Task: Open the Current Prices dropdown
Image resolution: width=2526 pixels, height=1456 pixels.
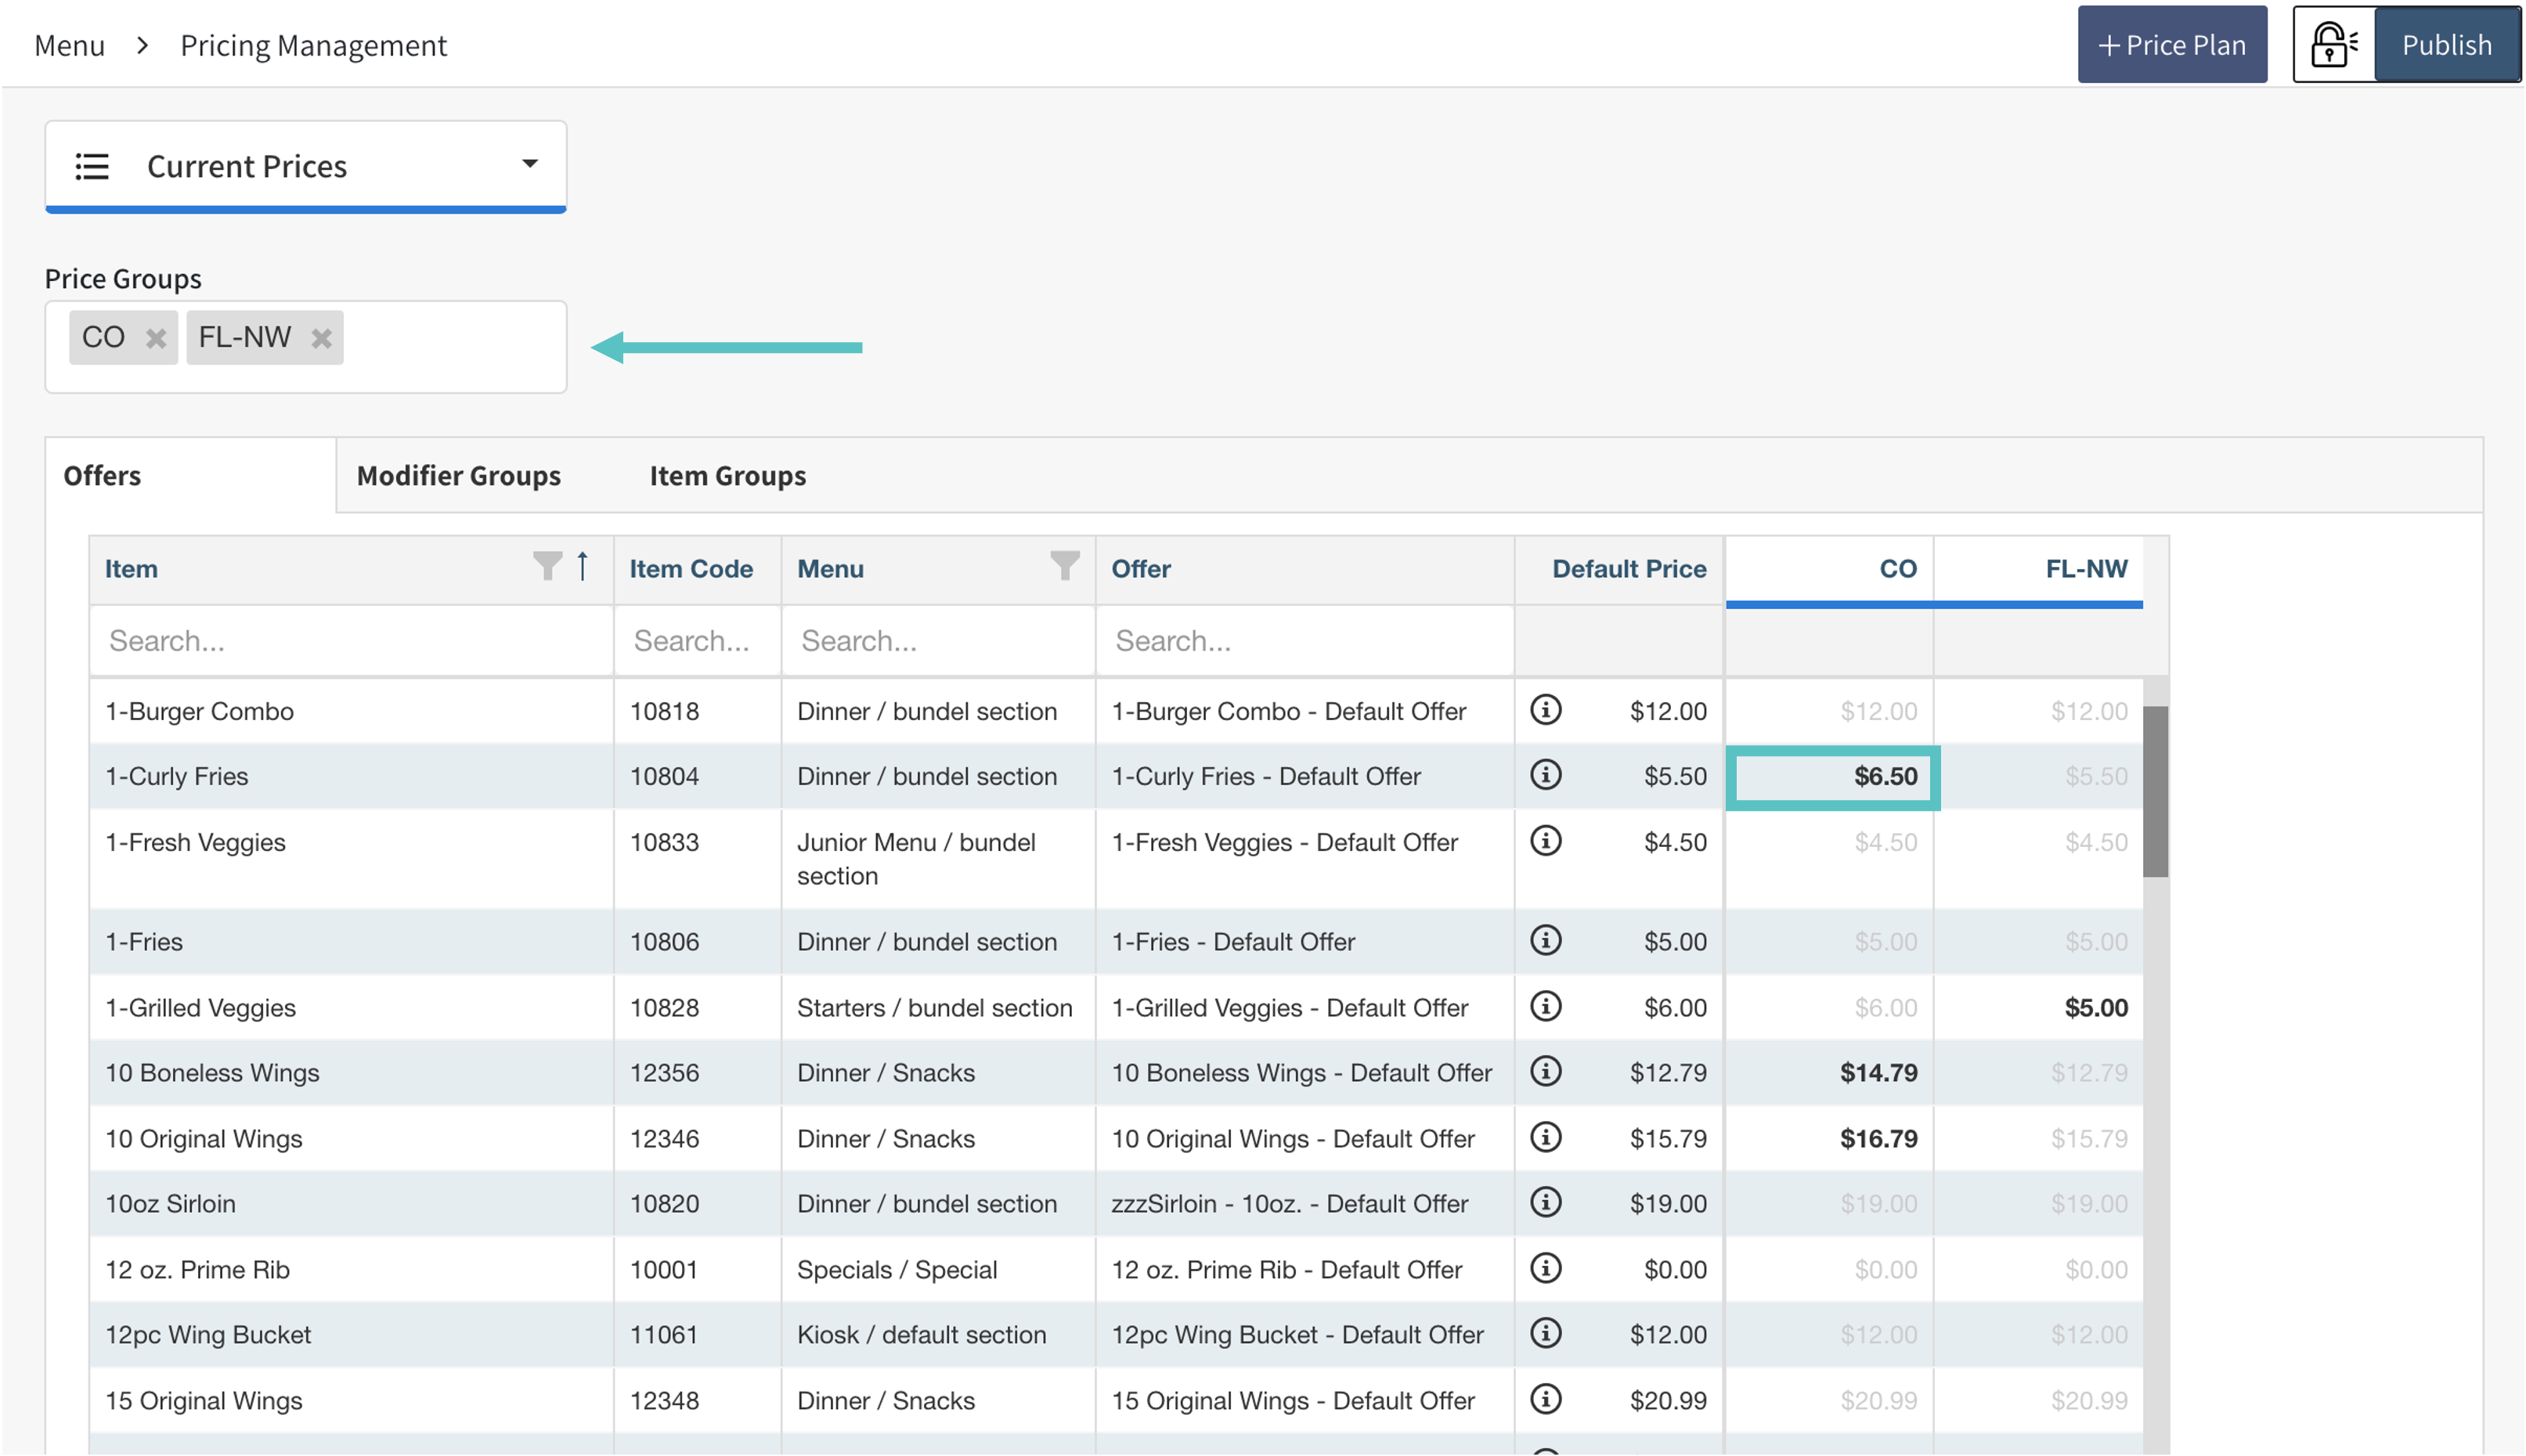Action: 529,164
